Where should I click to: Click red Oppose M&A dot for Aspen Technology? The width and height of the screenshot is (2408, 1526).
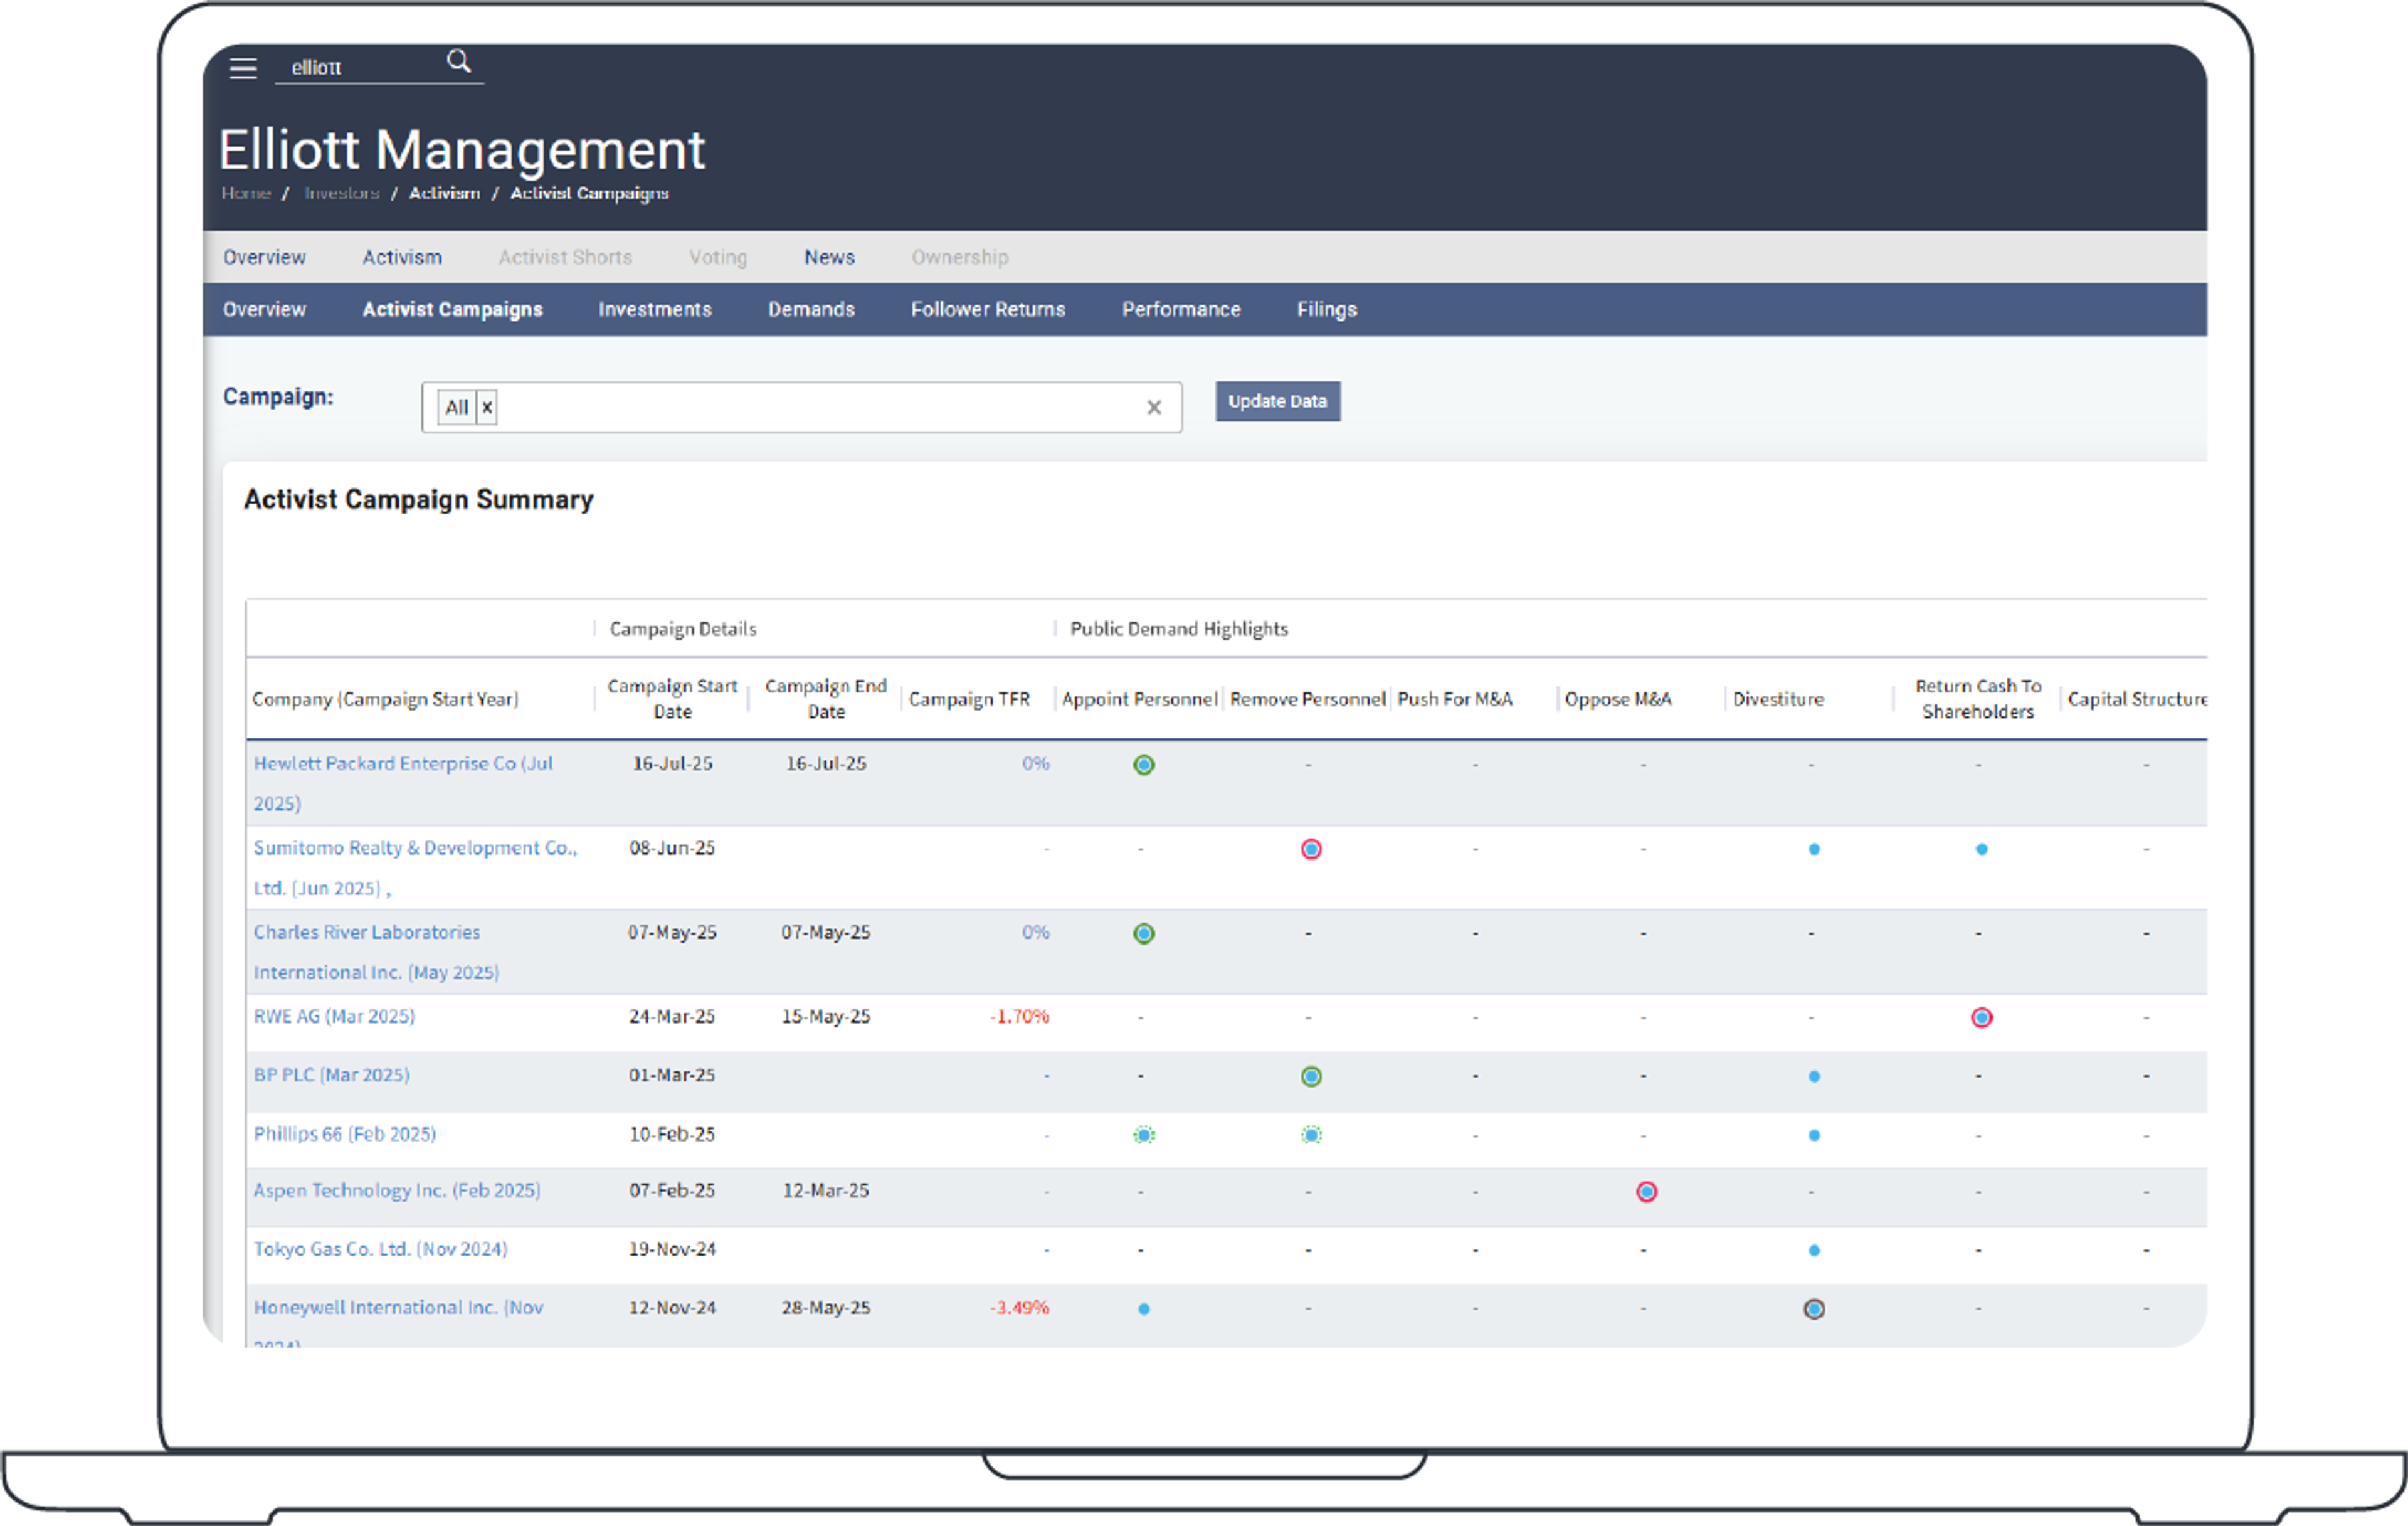tap(1646, 1191)
